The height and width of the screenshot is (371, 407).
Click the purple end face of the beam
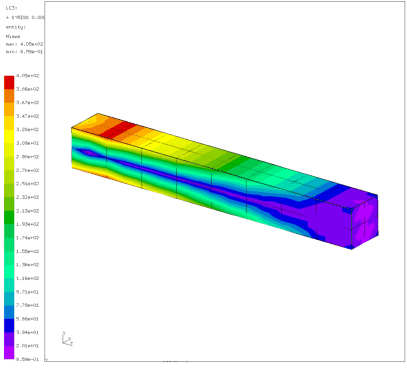(x=365, y=221)
